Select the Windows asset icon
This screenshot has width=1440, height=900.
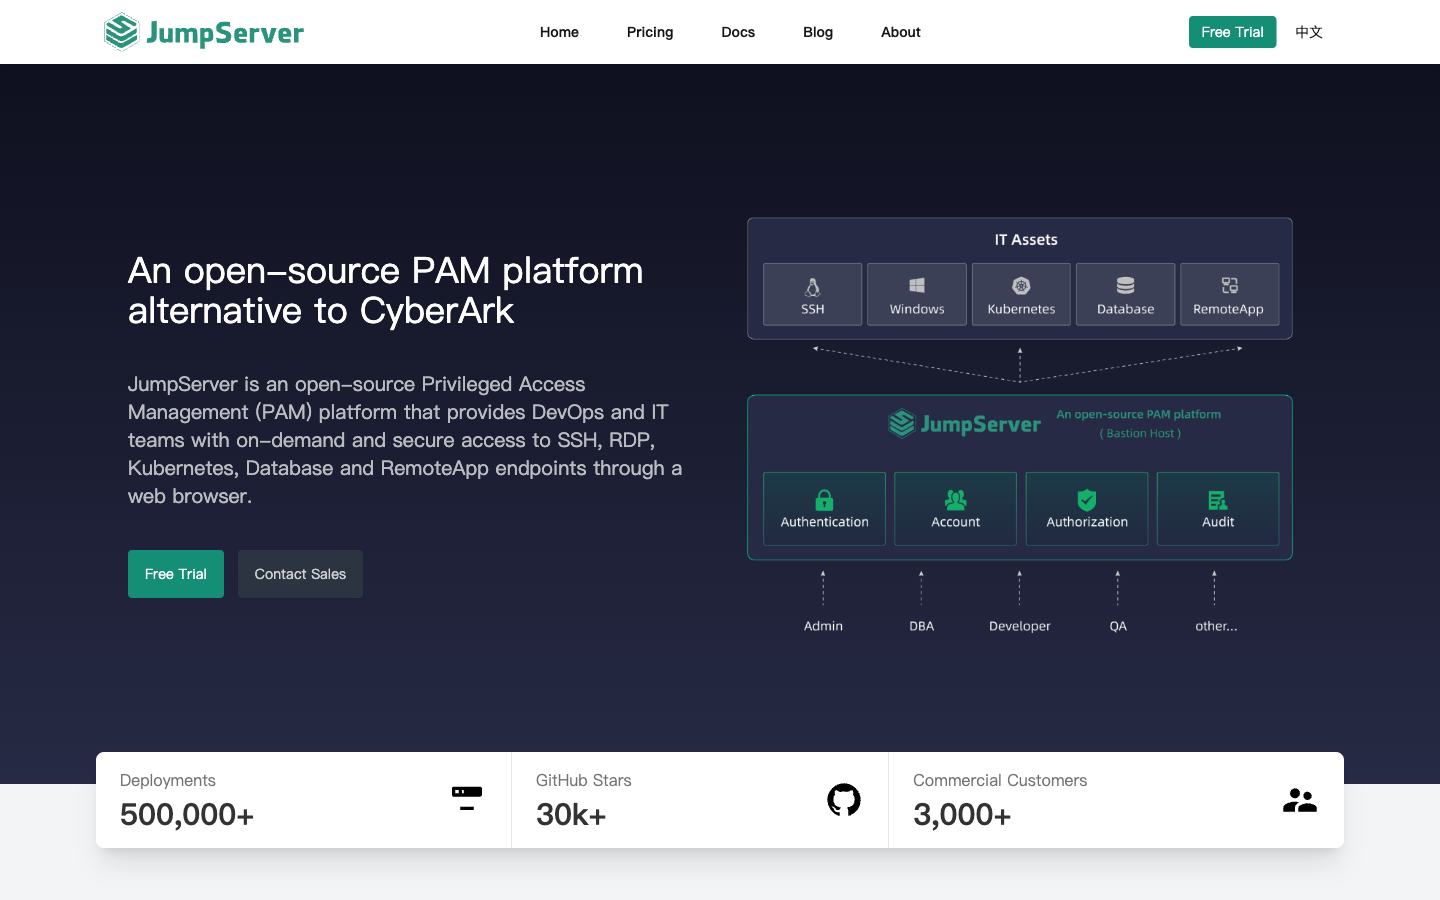[917, 286]
